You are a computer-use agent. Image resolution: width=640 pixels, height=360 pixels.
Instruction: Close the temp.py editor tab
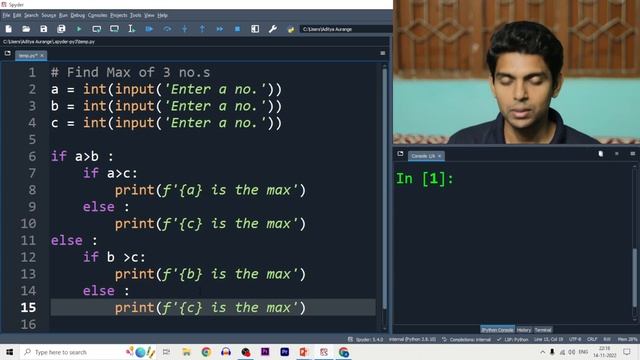[x=42, y=56]
